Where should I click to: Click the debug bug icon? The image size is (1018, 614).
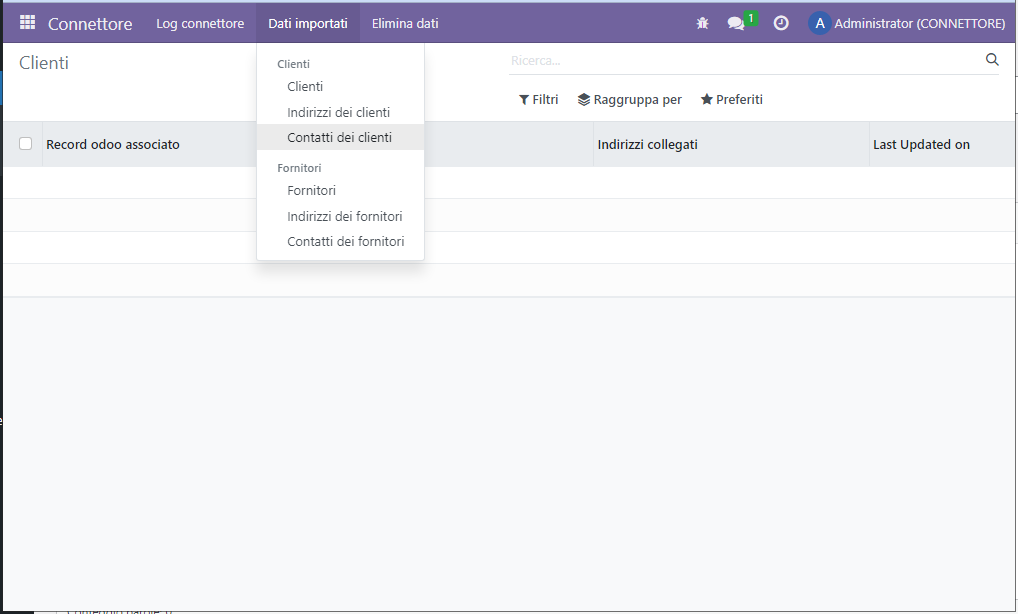[702, 23]
